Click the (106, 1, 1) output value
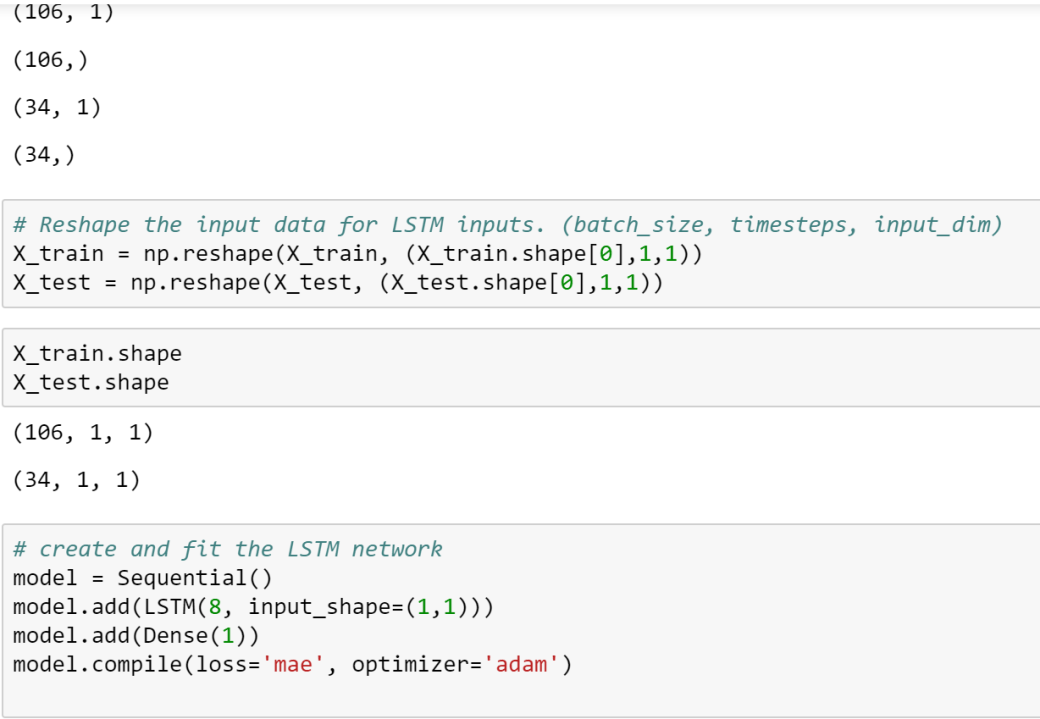This screenshot has width=1040, height=719. 83,433
